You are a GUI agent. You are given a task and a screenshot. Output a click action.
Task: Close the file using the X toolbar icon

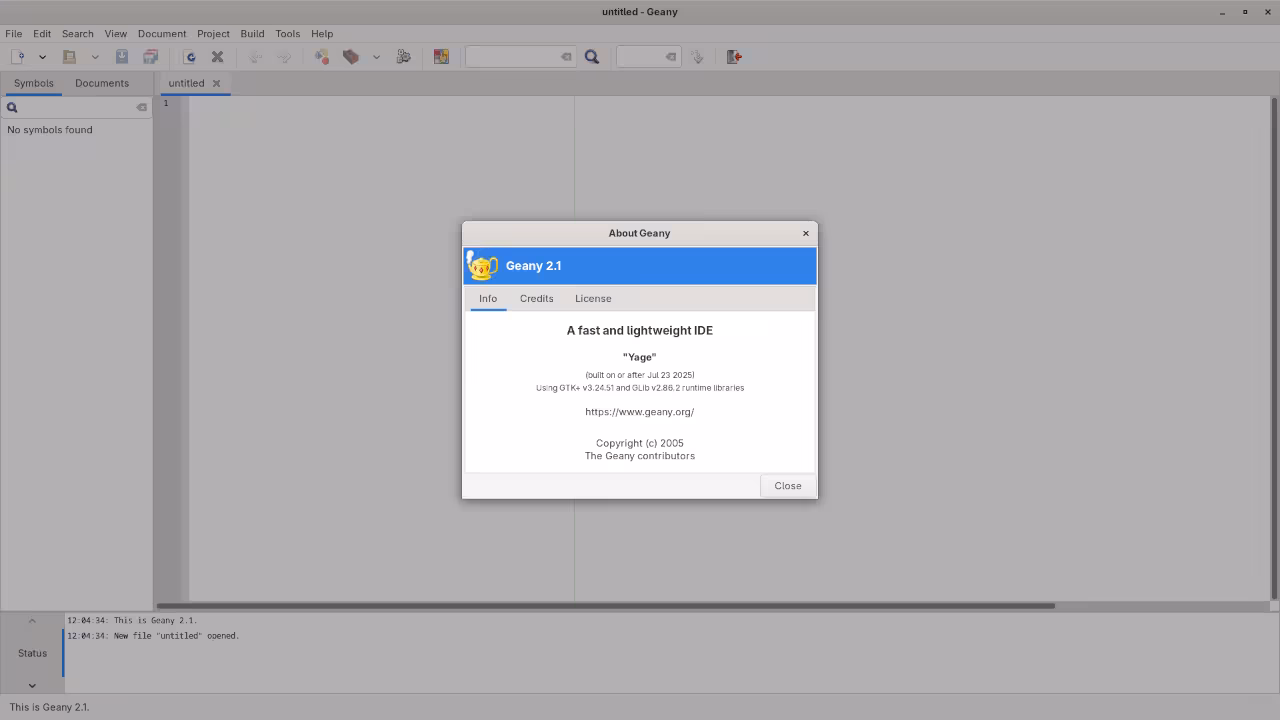pos(217,56)
